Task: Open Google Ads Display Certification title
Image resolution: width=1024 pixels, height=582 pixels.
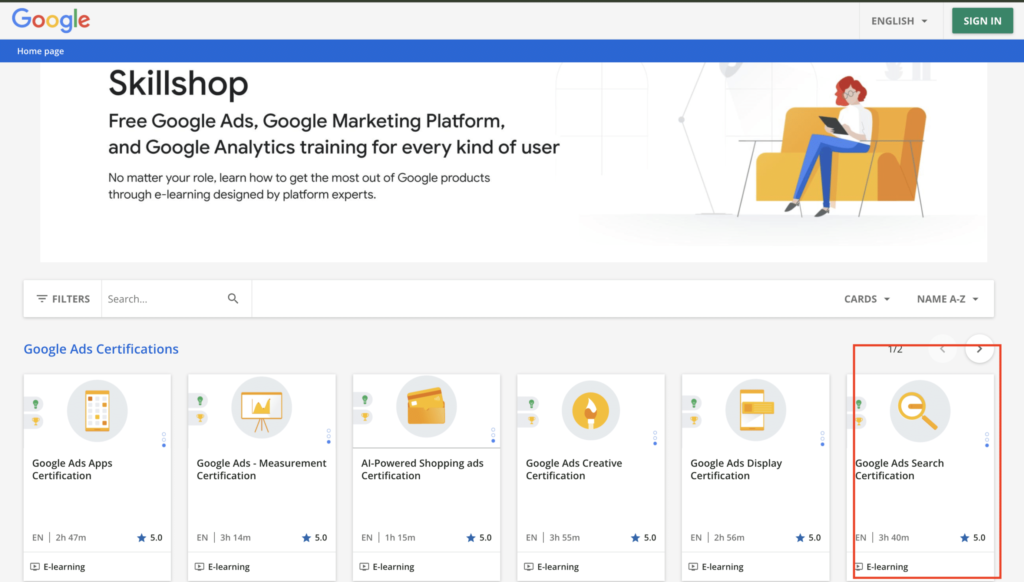Action: [x=736, y=469]
